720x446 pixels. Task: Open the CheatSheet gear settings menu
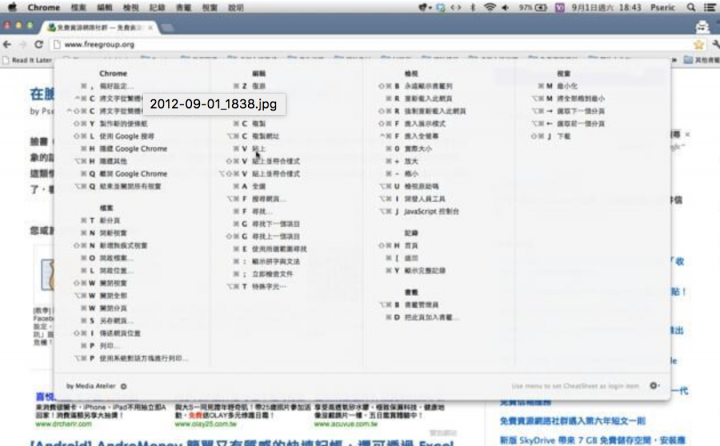(654, 385)
